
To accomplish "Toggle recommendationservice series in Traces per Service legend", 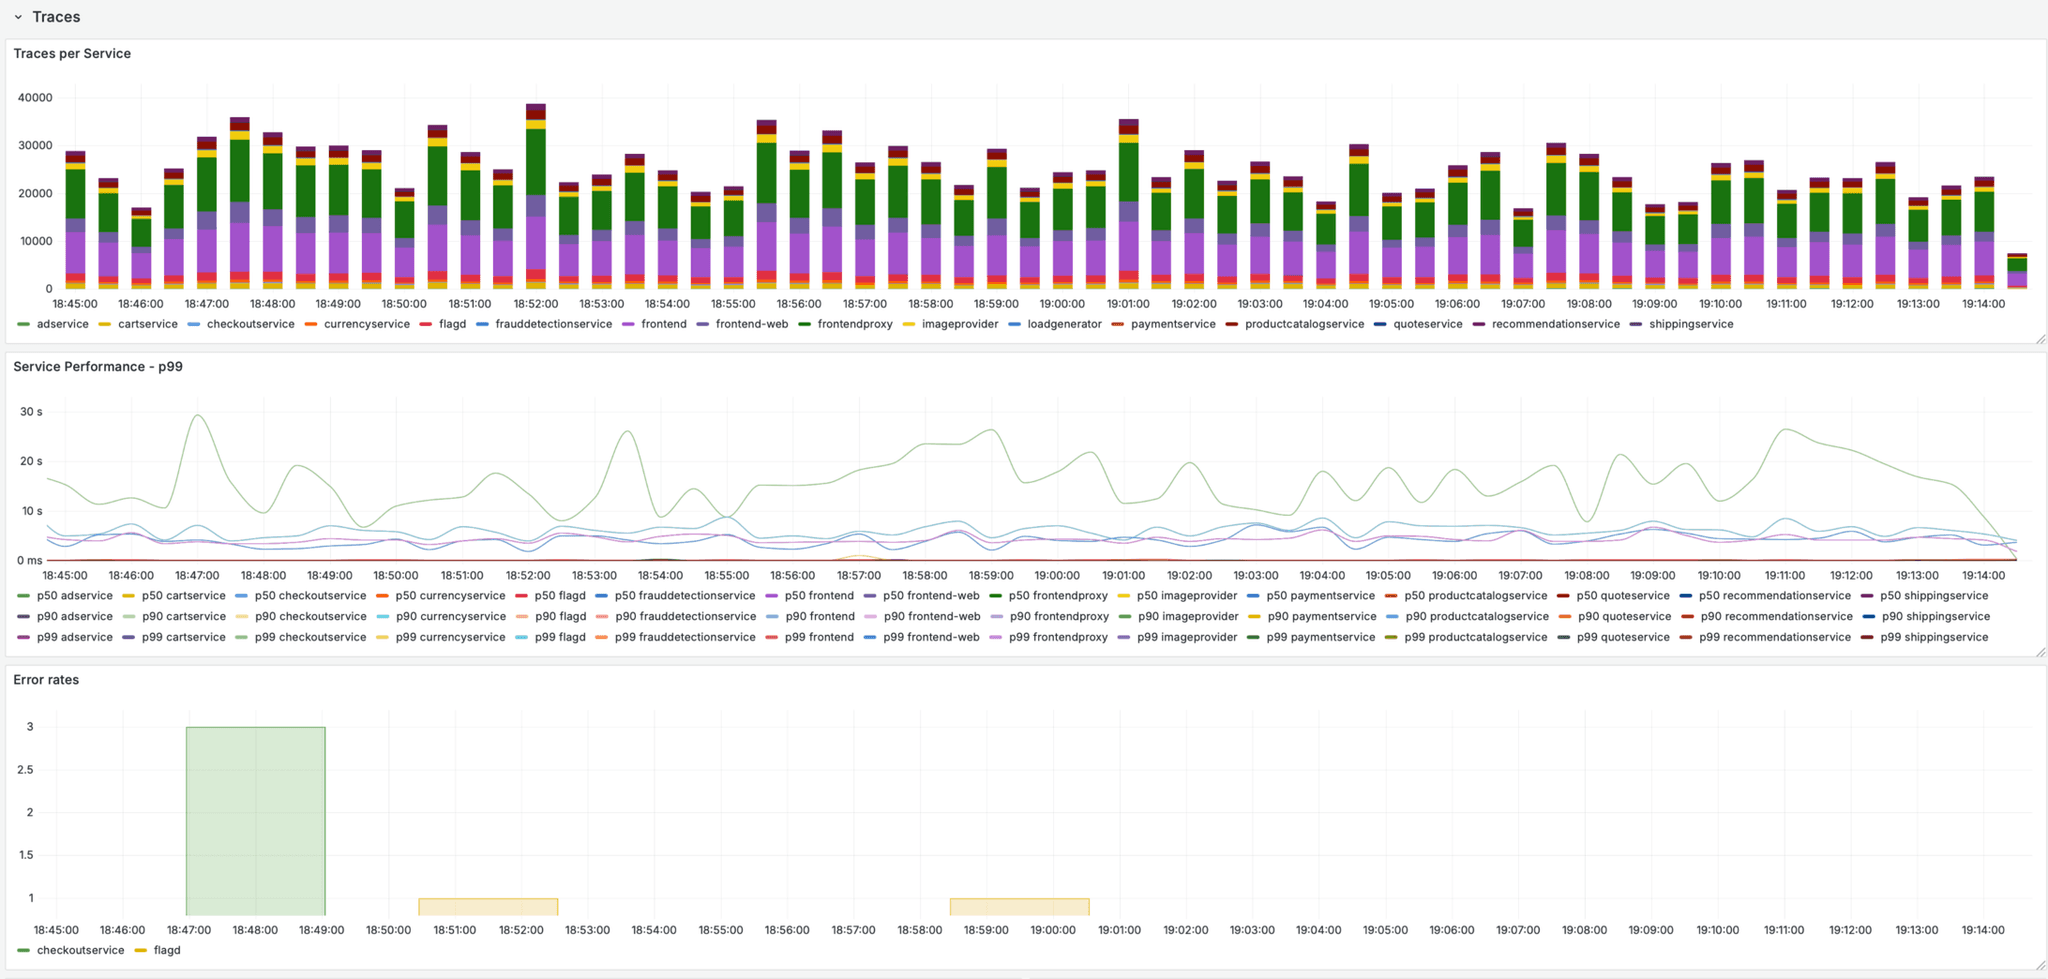I will pos(1555,324).
